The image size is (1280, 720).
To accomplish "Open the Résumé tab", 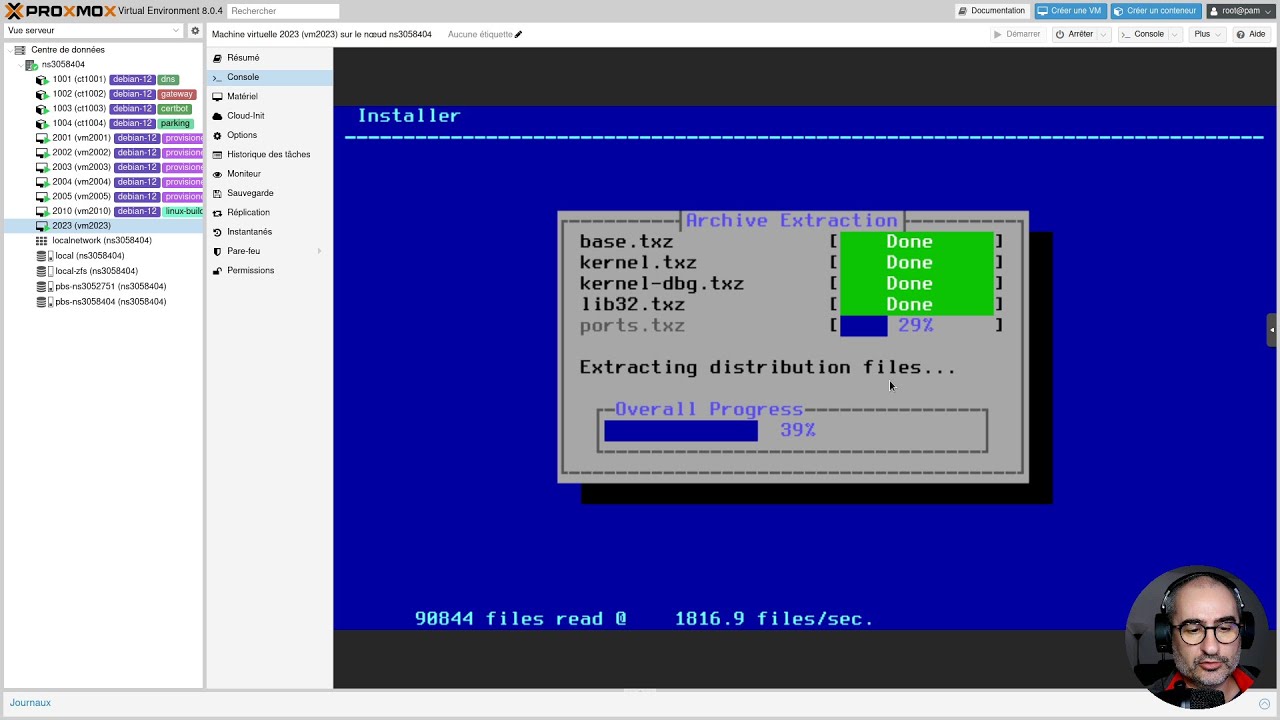I will tap(270, 58).
